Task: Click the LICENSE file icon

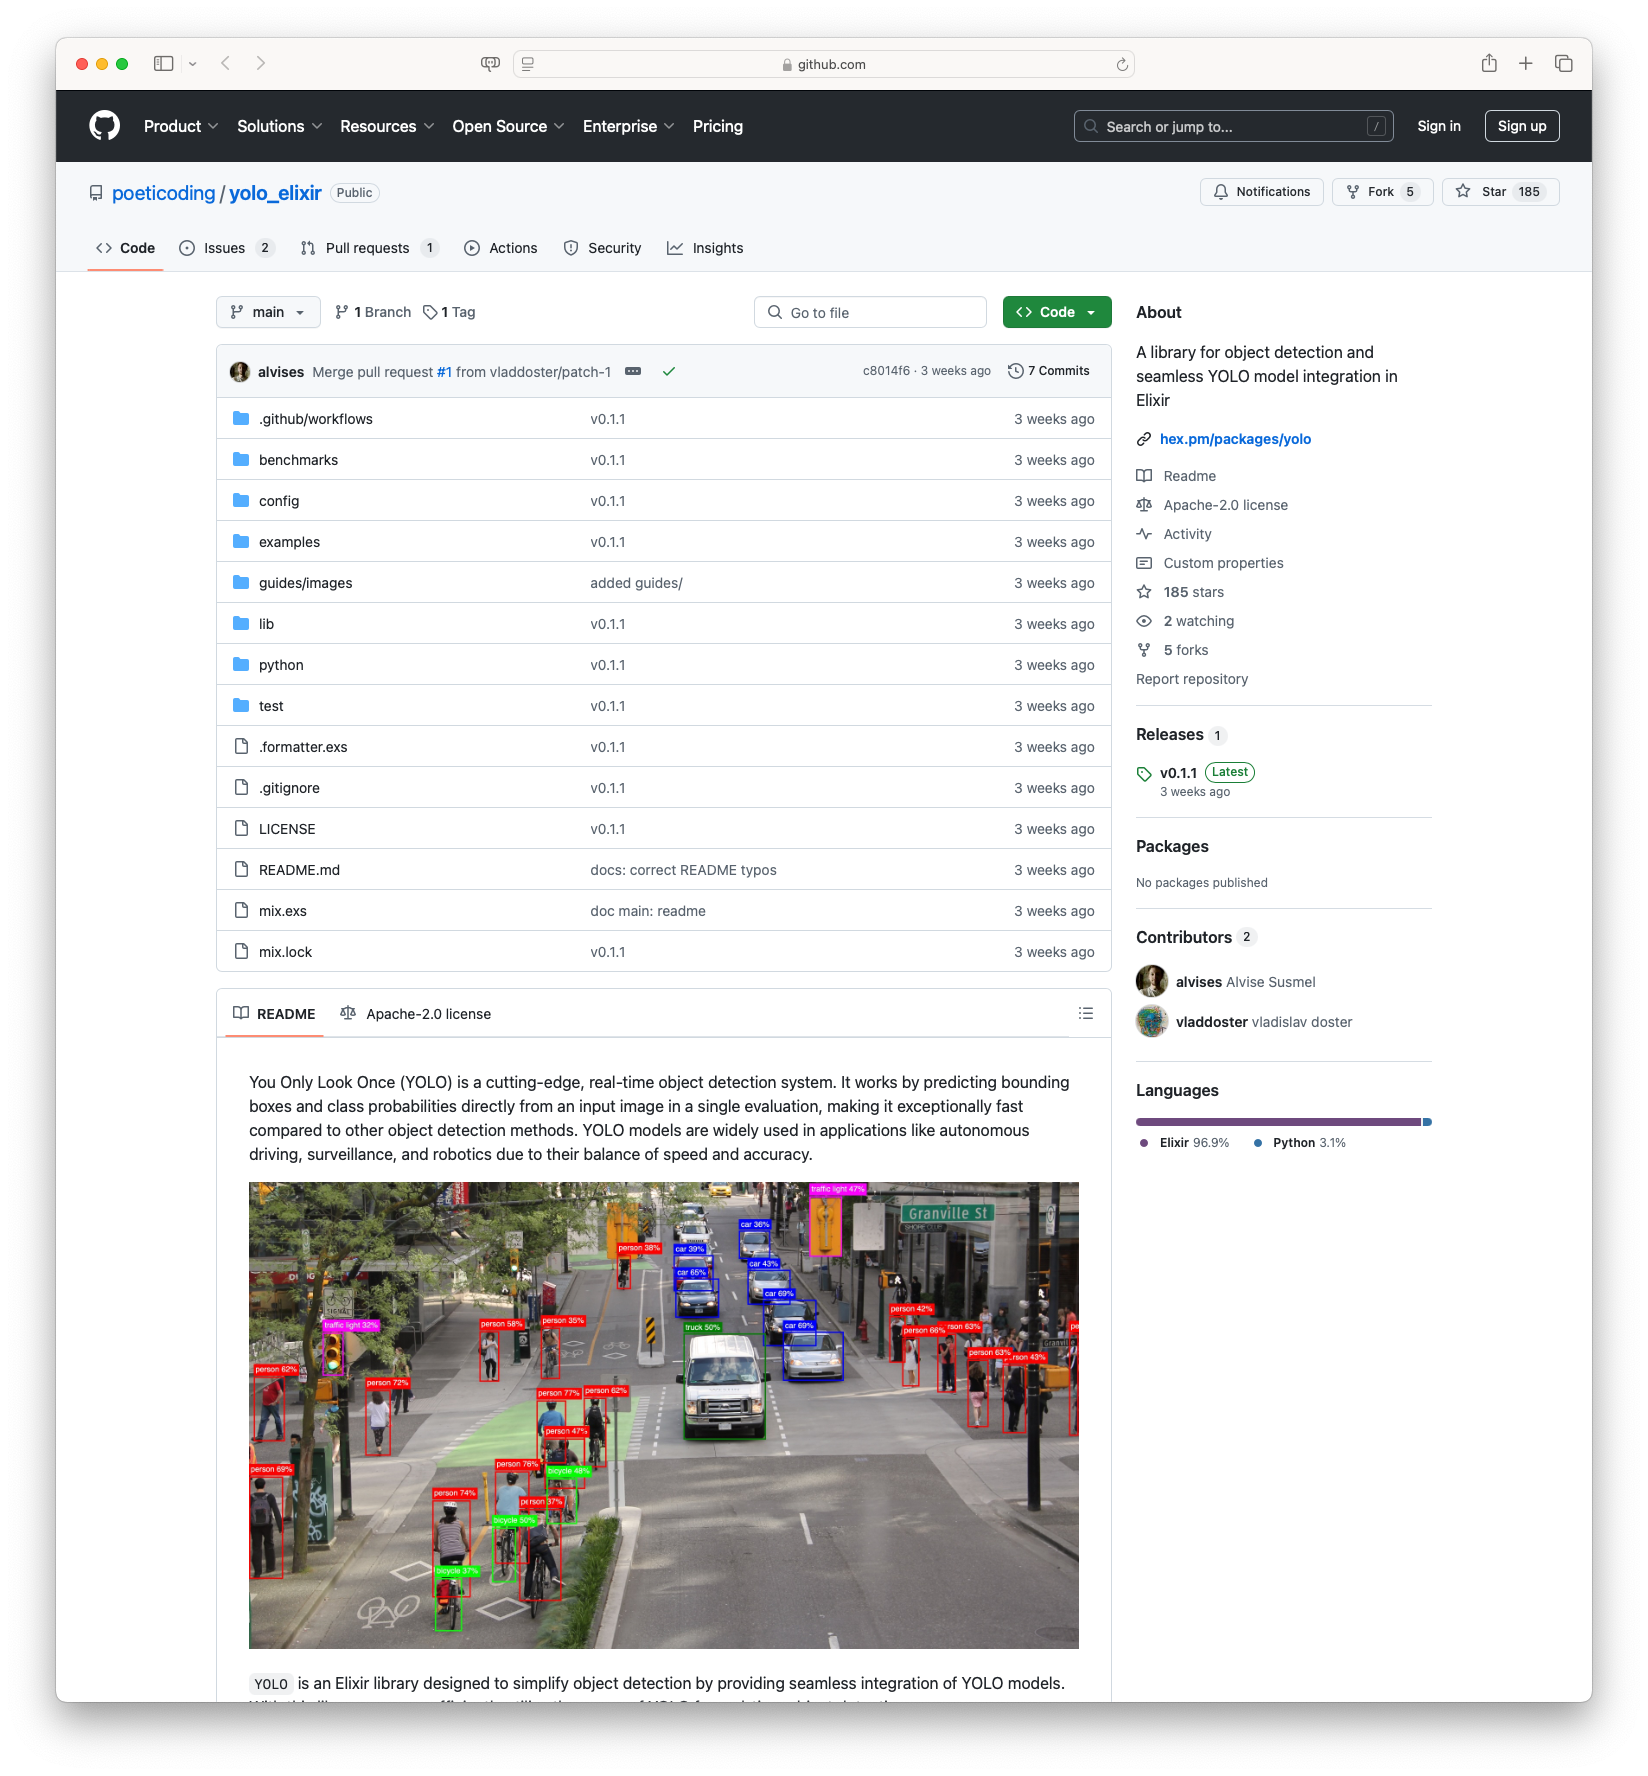Action: [x=241, y=828]
